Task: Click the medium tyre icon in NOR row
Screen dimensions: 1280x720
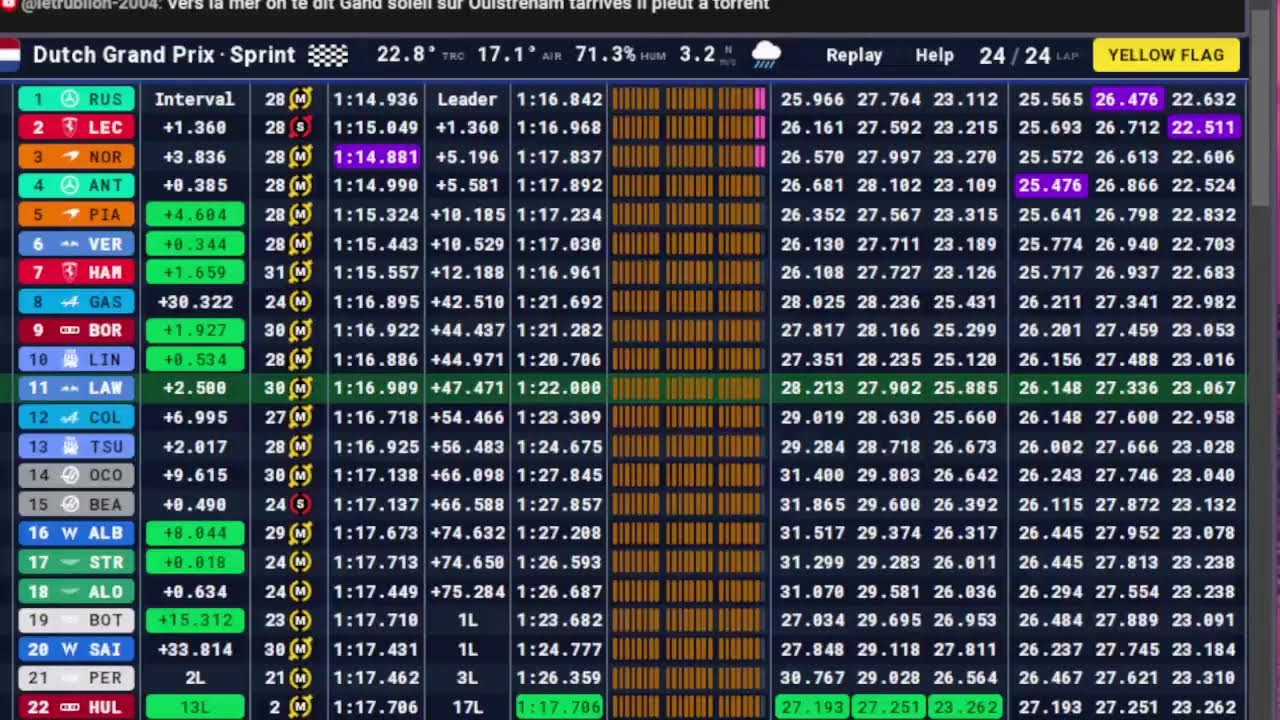Action: tap(300, 157)
